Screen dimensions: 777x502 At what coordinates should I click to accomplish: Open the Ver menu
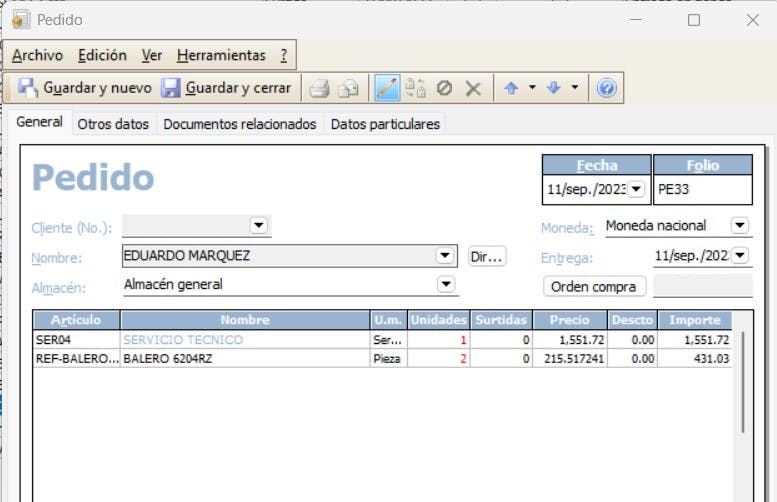(152, 55)
